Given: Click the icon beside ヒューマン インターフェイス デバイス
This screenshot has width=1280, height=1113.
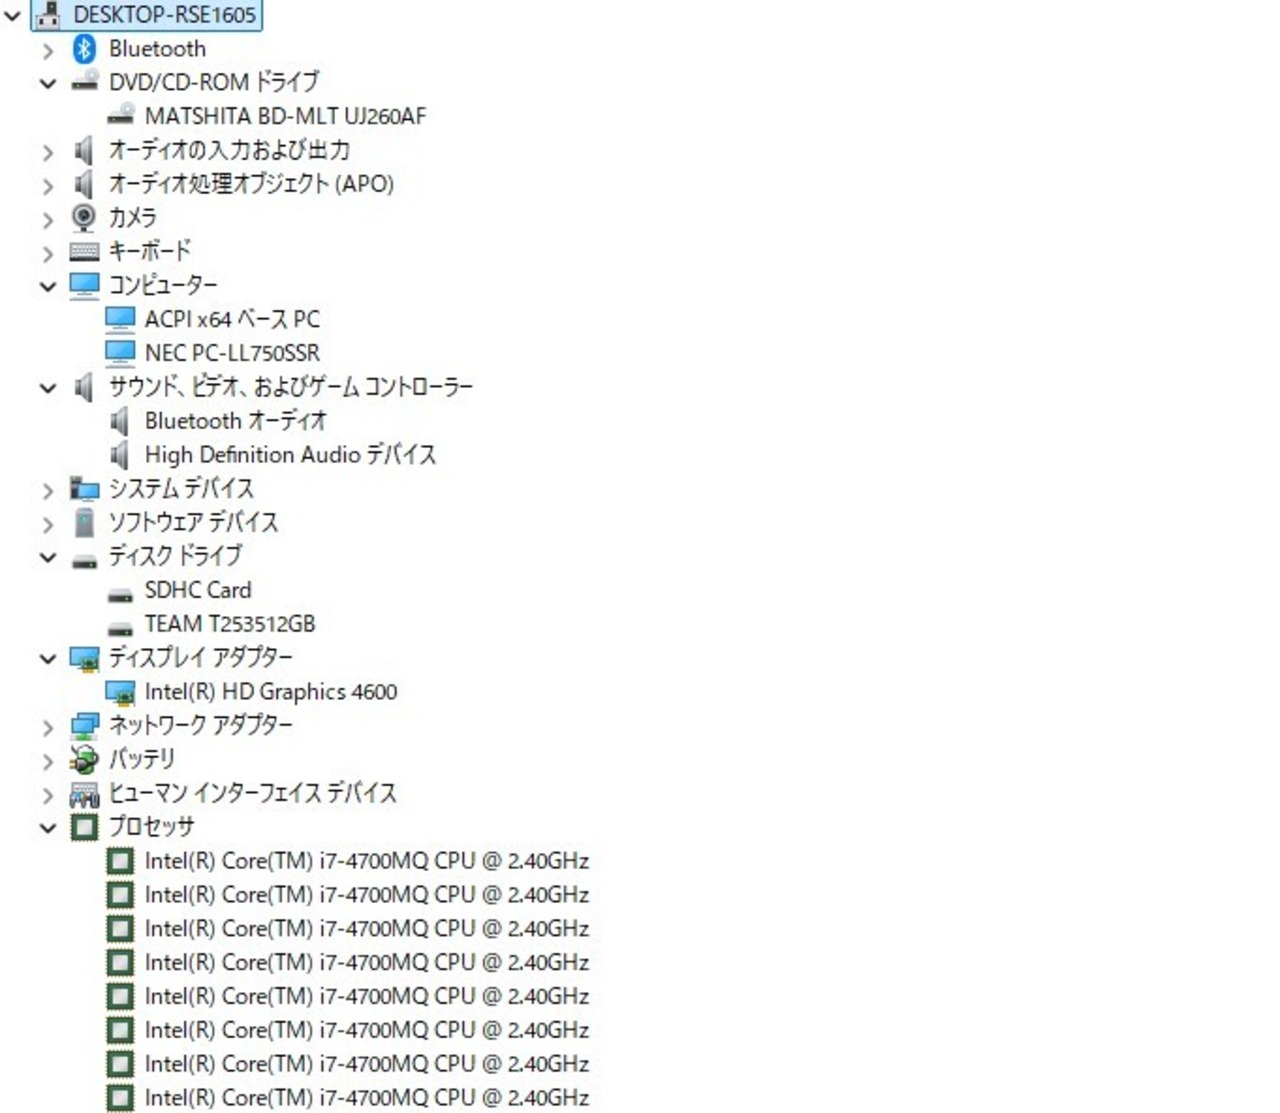Looking at the screenshot, I should pyautogui.click(x=85, y=794).
